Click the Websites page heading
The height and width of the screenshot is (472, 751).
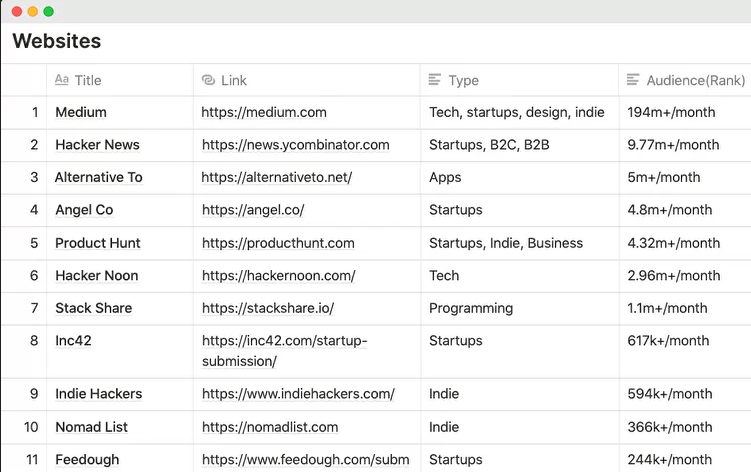coord(56,42)
